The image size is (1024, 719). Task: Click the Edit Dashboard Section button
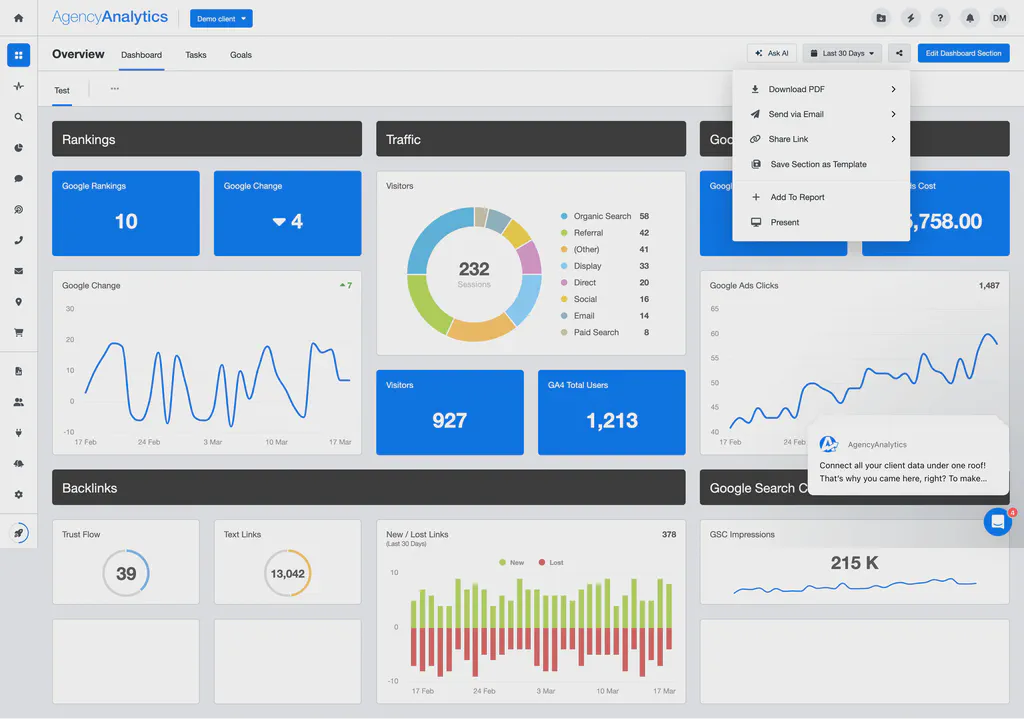point(963,53)
